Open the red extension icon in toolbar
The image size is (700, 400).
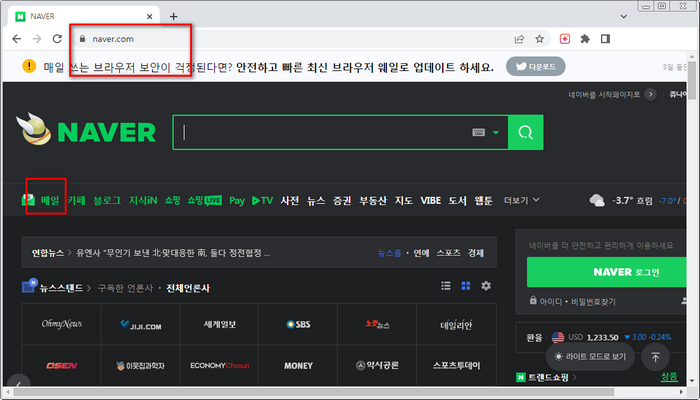point(565,39)
